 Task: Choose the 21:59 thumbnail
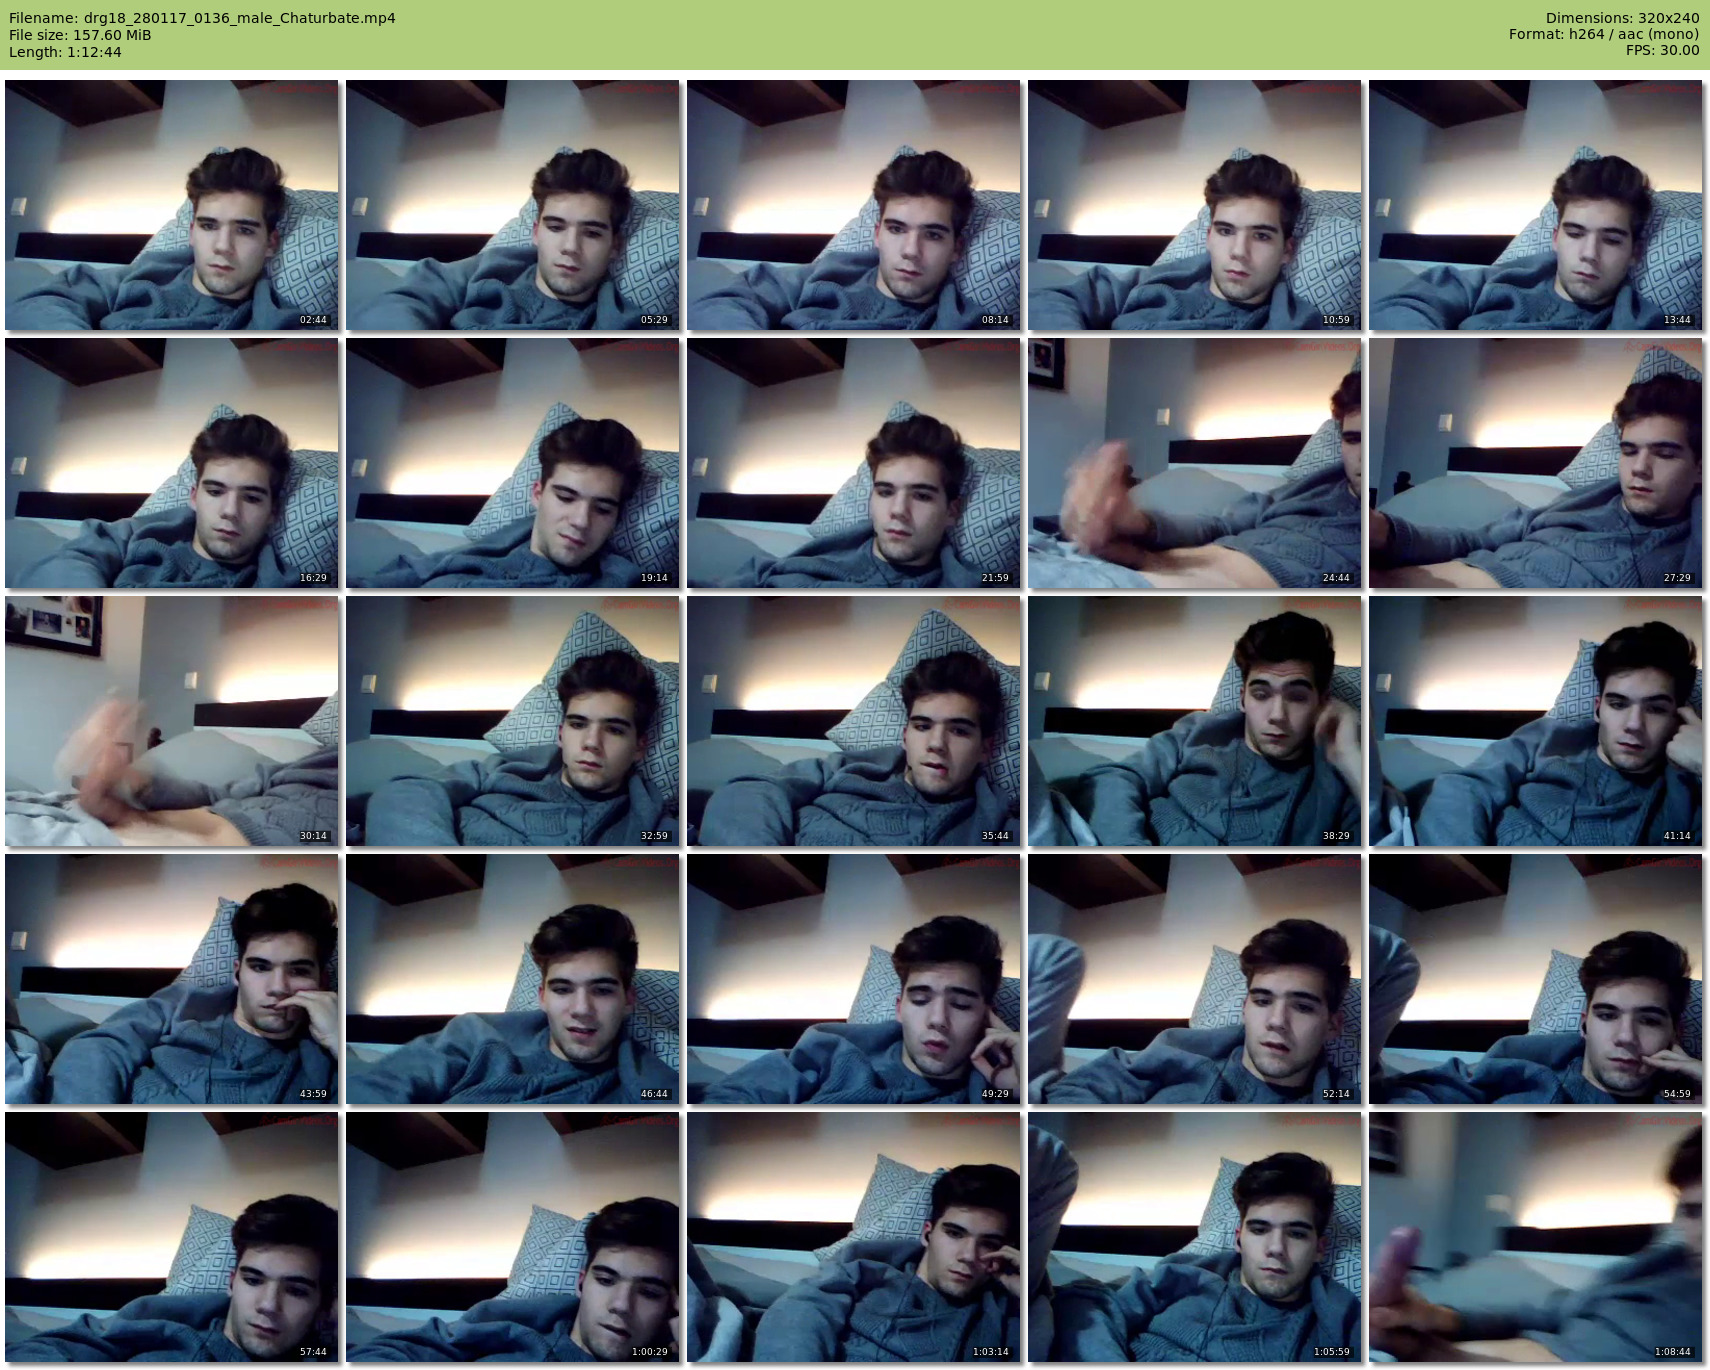[x=853, y=463]
